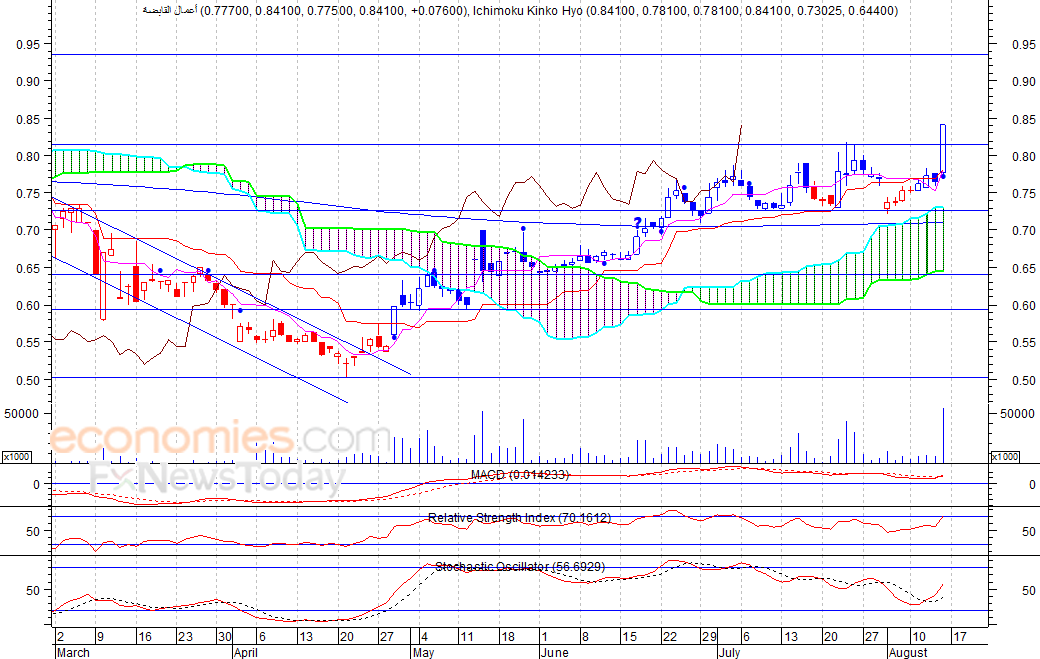Image resolution: width=1040 pixels, height=659 pixels.
Task: Click the 0.70 value on right price axis
Action: tap(1023, 231)
